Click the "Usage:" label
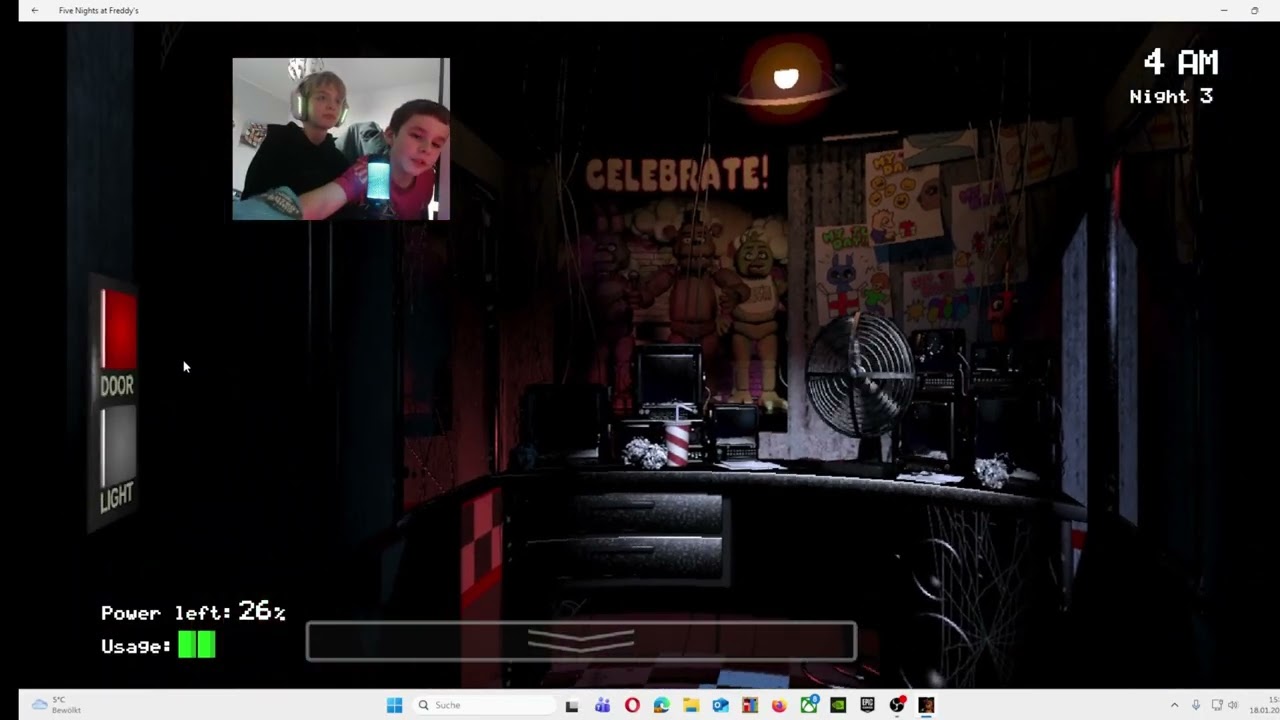1280x720 pixels. 136,647
